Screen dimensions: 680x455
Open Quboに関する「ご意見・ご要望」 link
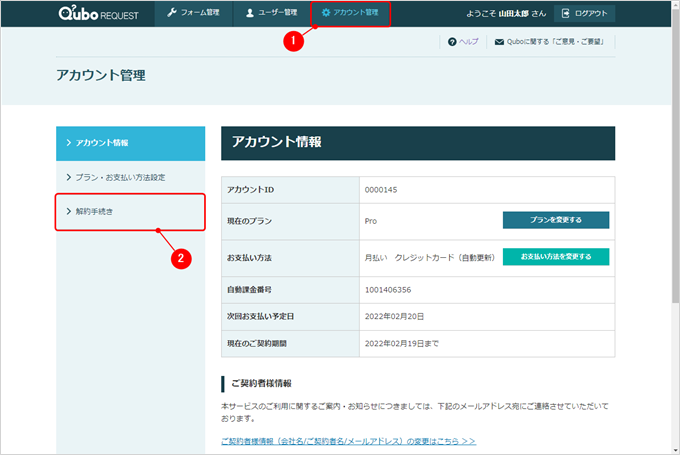coord(556,42)
